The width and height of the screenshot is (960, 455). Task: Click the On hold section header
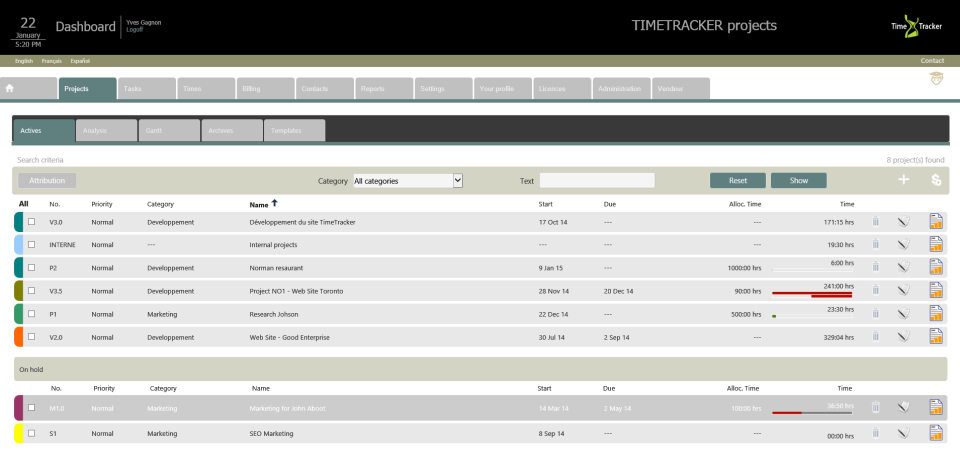tap(480, 369)
